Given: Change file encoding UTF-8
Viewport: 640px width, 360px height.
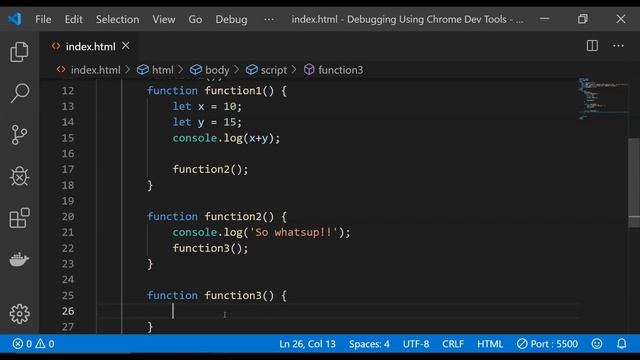Looking at the screenshot, I should tap(416, 344).
